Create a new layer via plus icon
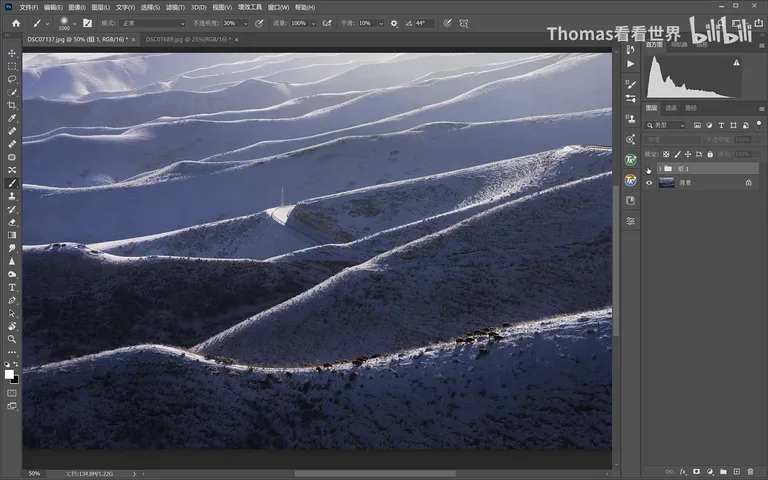This screenshot has height=480, width=768. click(x=737, y=472)
